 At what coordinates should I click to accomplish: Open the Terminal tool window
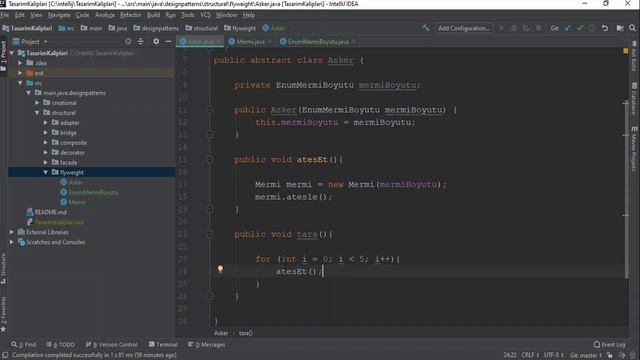[163, 344]
